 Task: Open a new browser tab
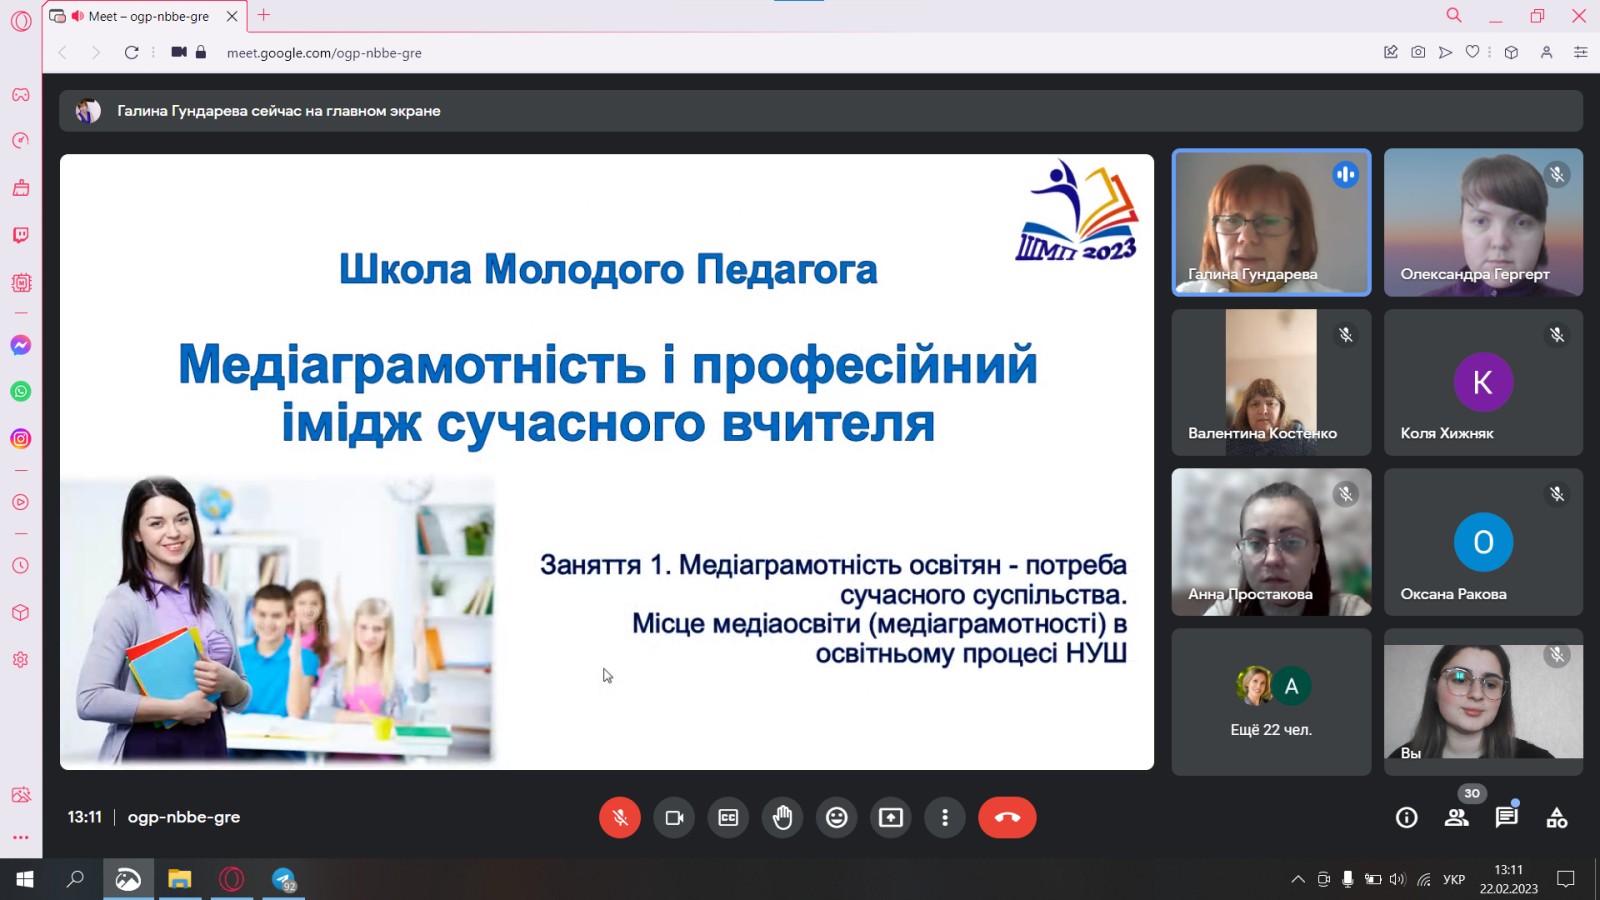pos(264,15)
